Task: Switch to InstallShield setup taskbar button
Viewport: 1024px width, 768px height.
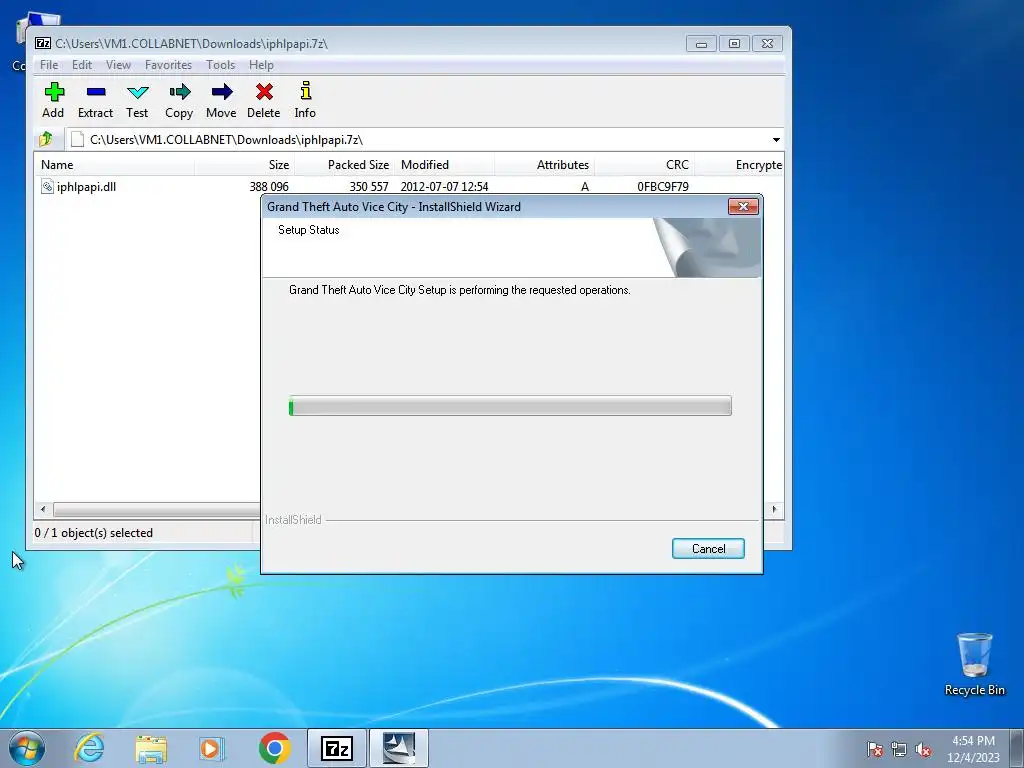Action: [399, 748]
